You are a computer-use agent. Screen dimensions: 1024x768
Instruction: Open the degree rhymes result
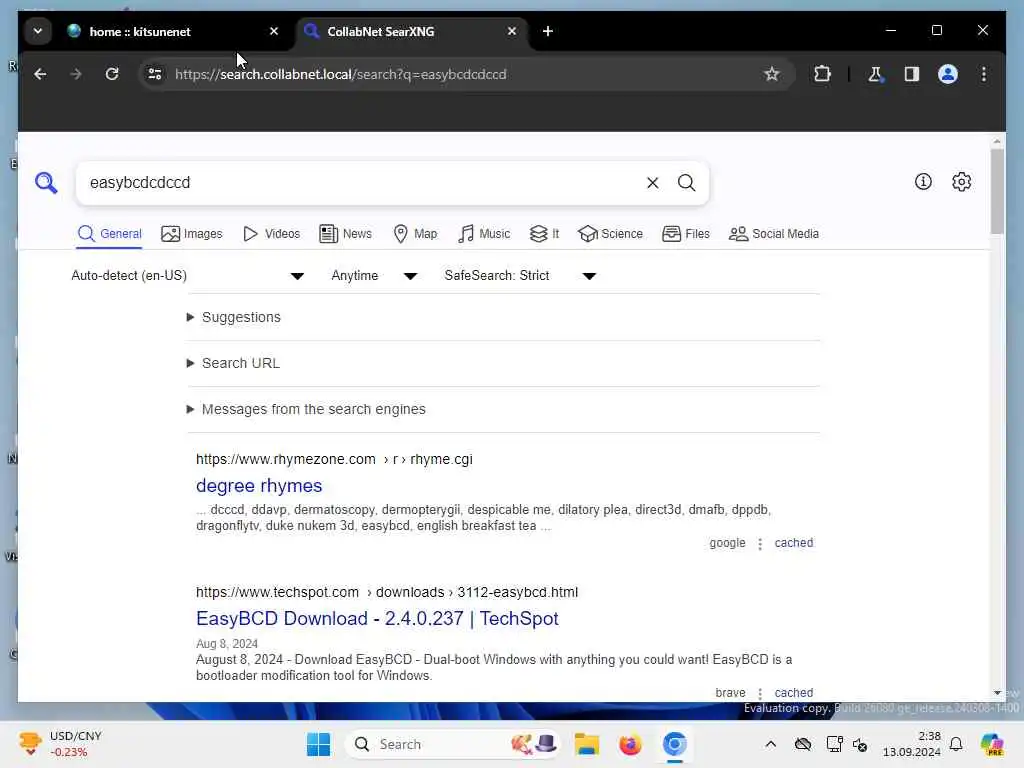(x=259, y=486)
